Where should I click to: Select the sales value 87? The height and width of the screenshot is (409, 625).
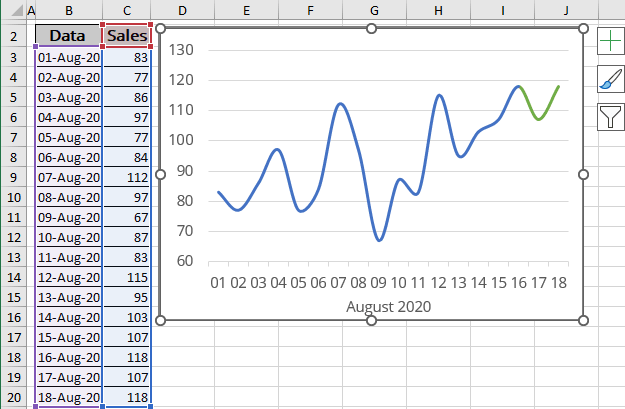pos(127,237)
